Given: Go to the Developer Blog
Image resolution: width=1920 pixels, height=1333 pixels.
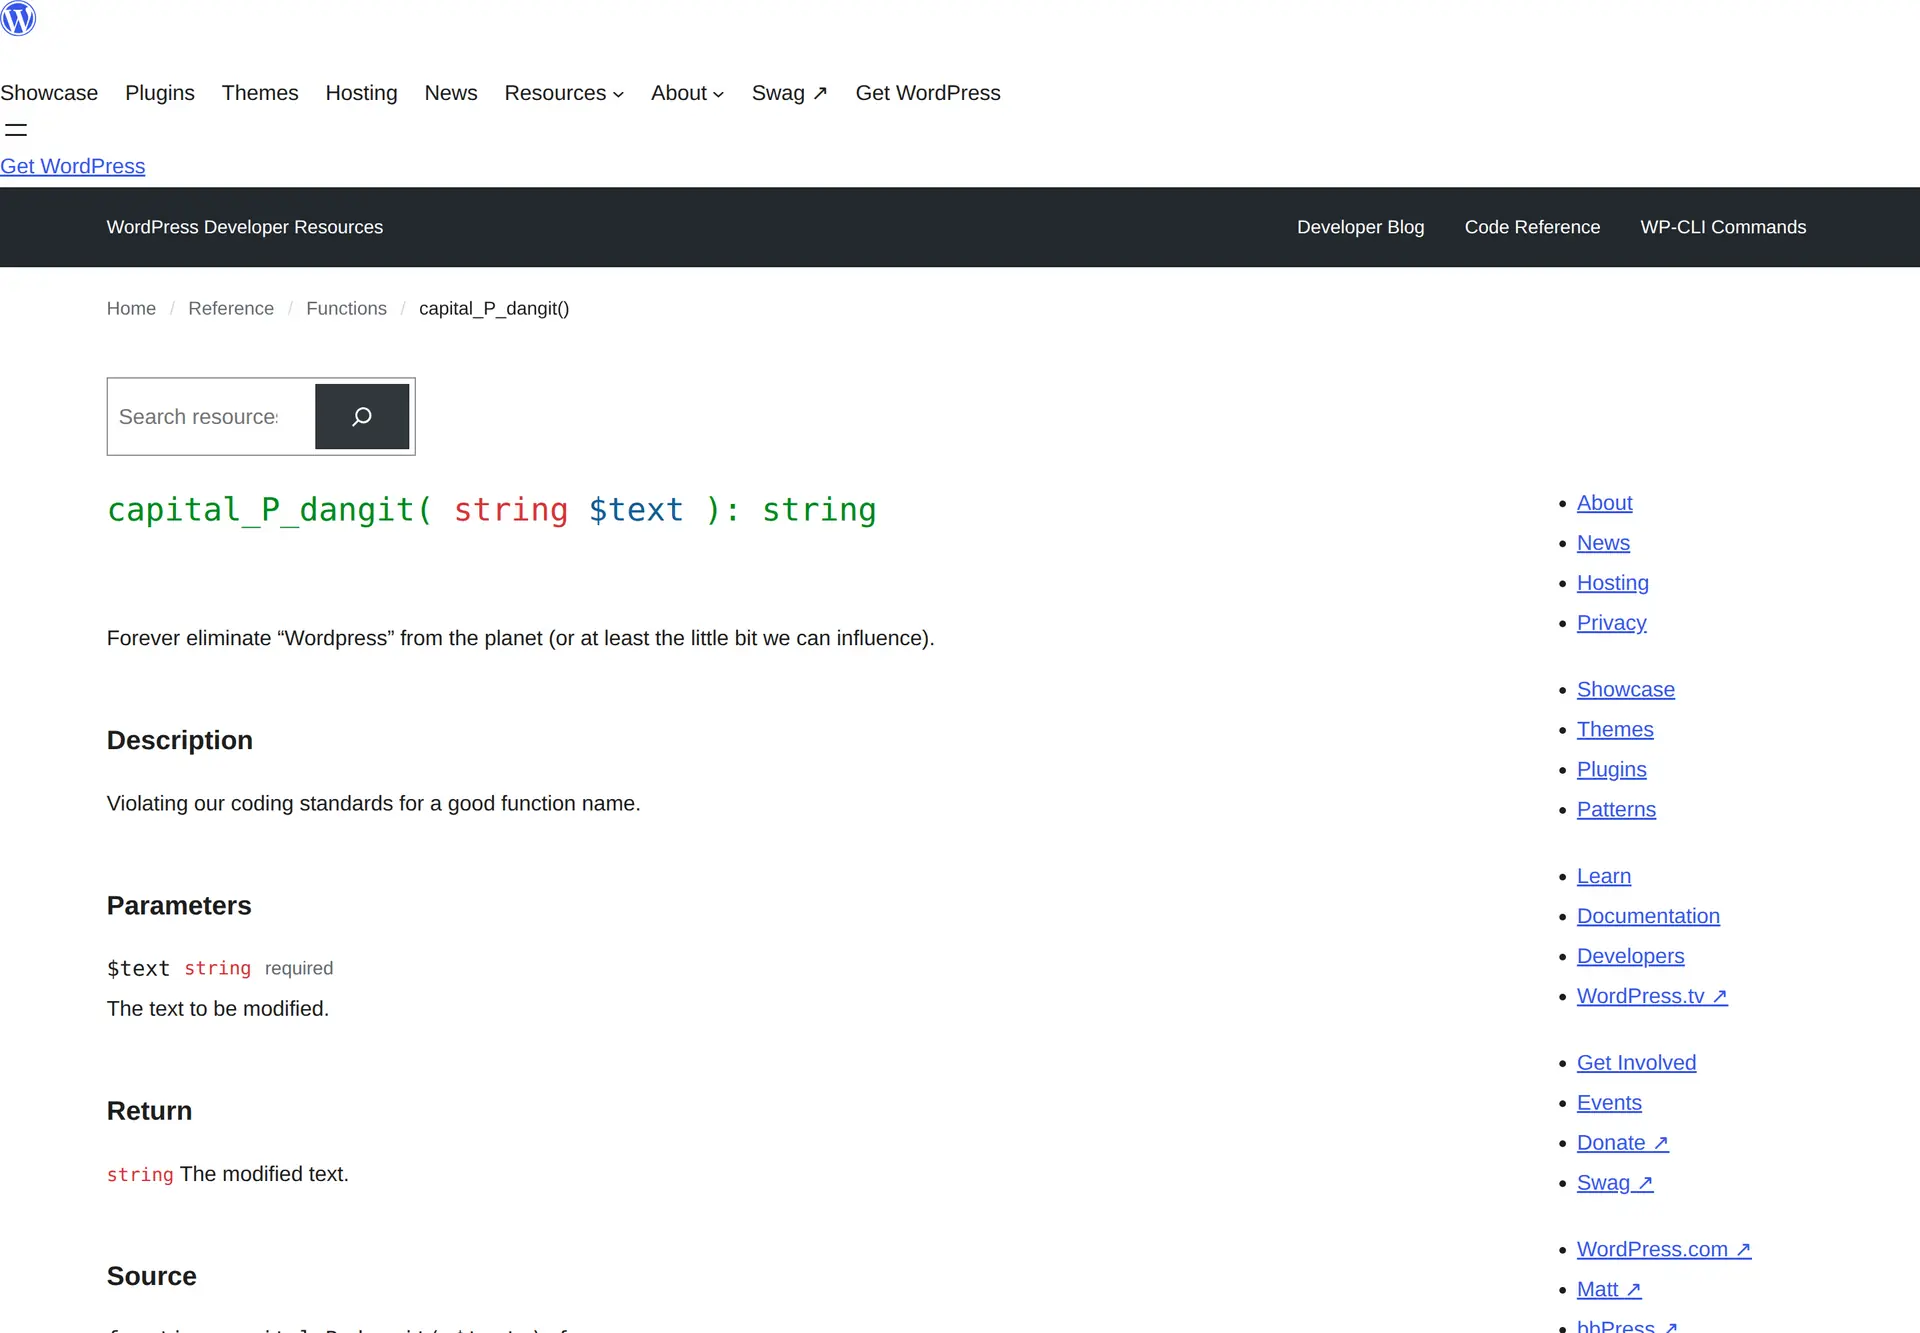Looking at the screenshot, I should (1360, 227).
